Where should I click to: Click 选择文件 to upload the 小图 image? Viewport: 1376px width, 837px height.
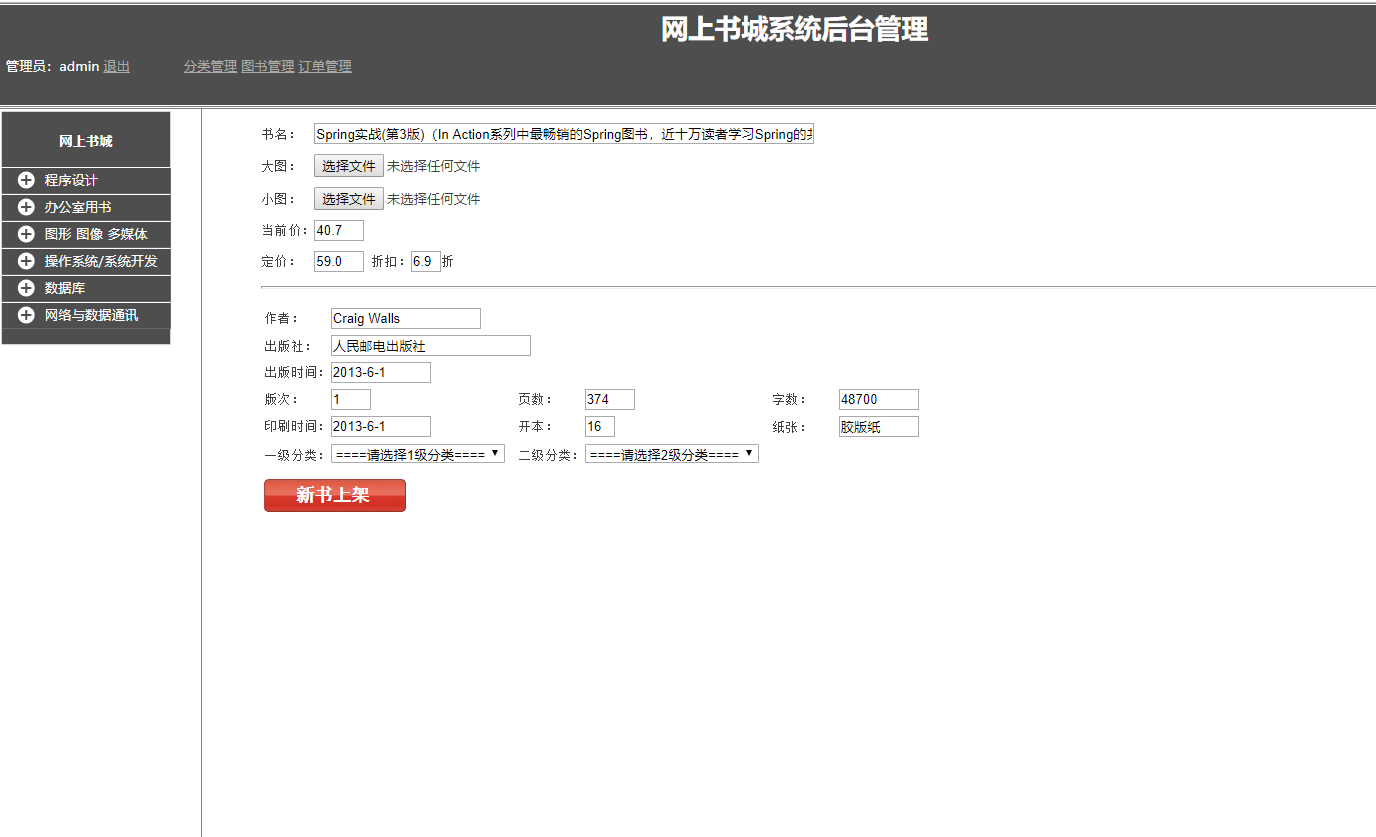(x=348, y=198)
